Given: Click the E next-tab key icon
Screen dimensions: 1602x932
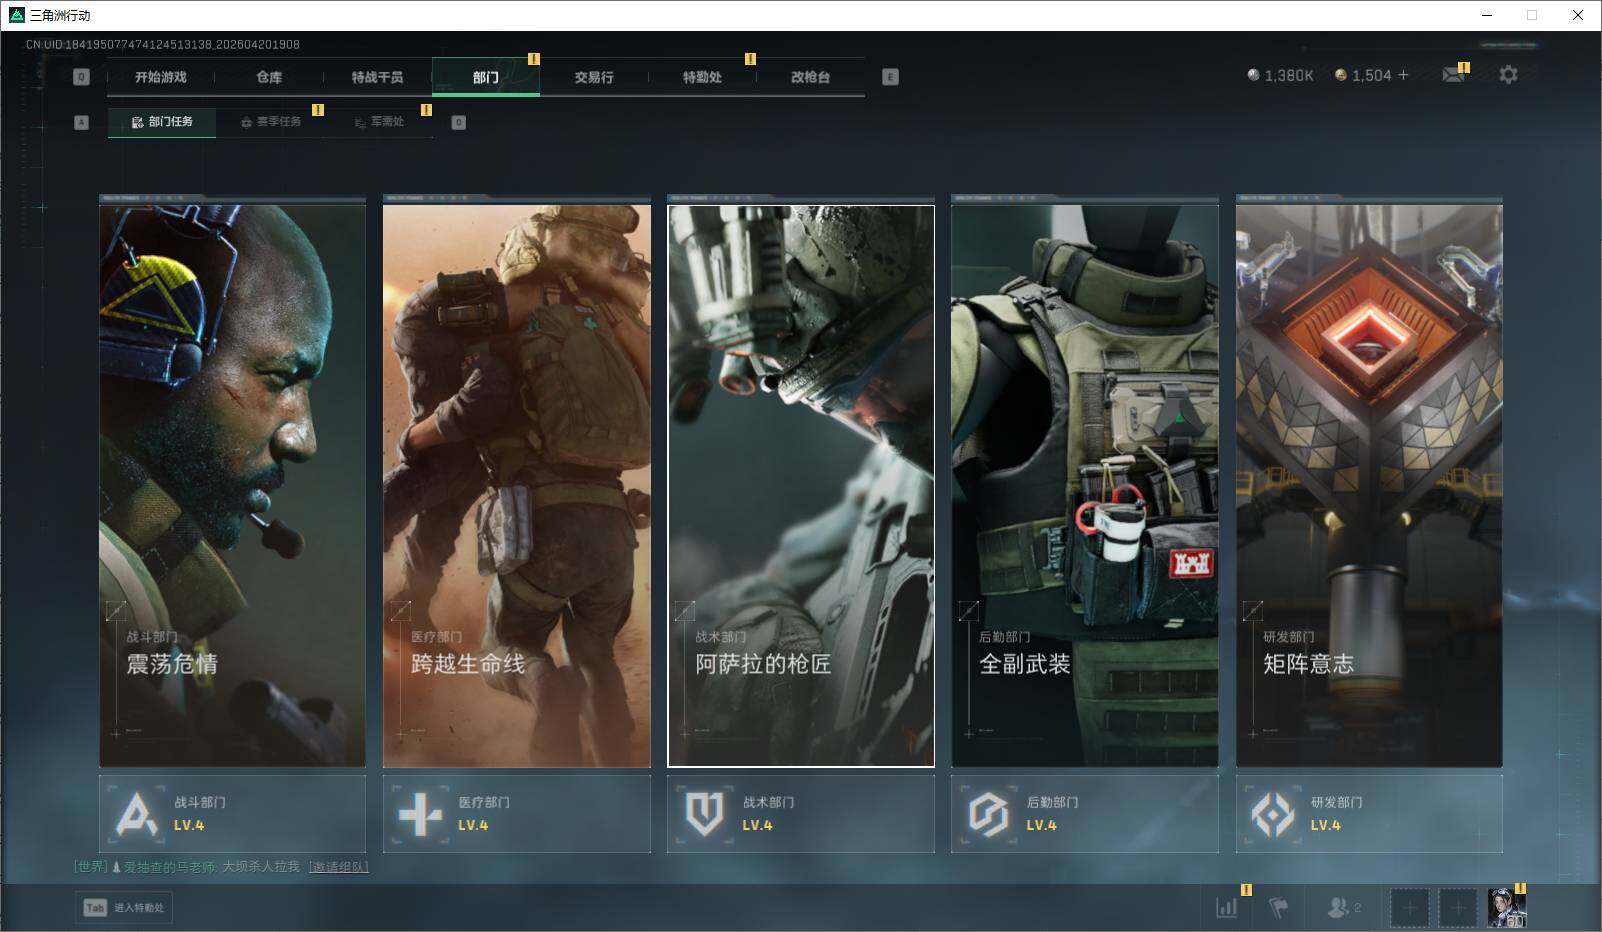Looking at the screenshot, I should pyautogui.click(x=890, y=77).
